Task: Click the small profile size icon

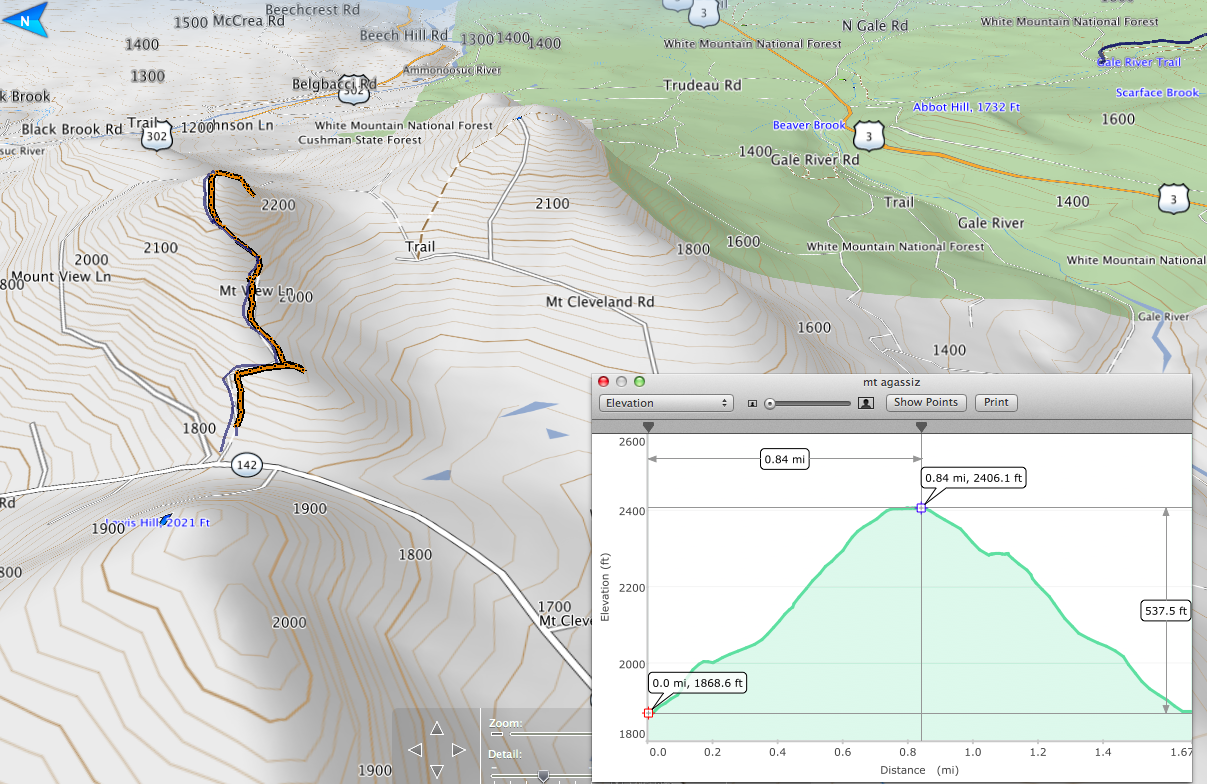Action: pos(752,403)
